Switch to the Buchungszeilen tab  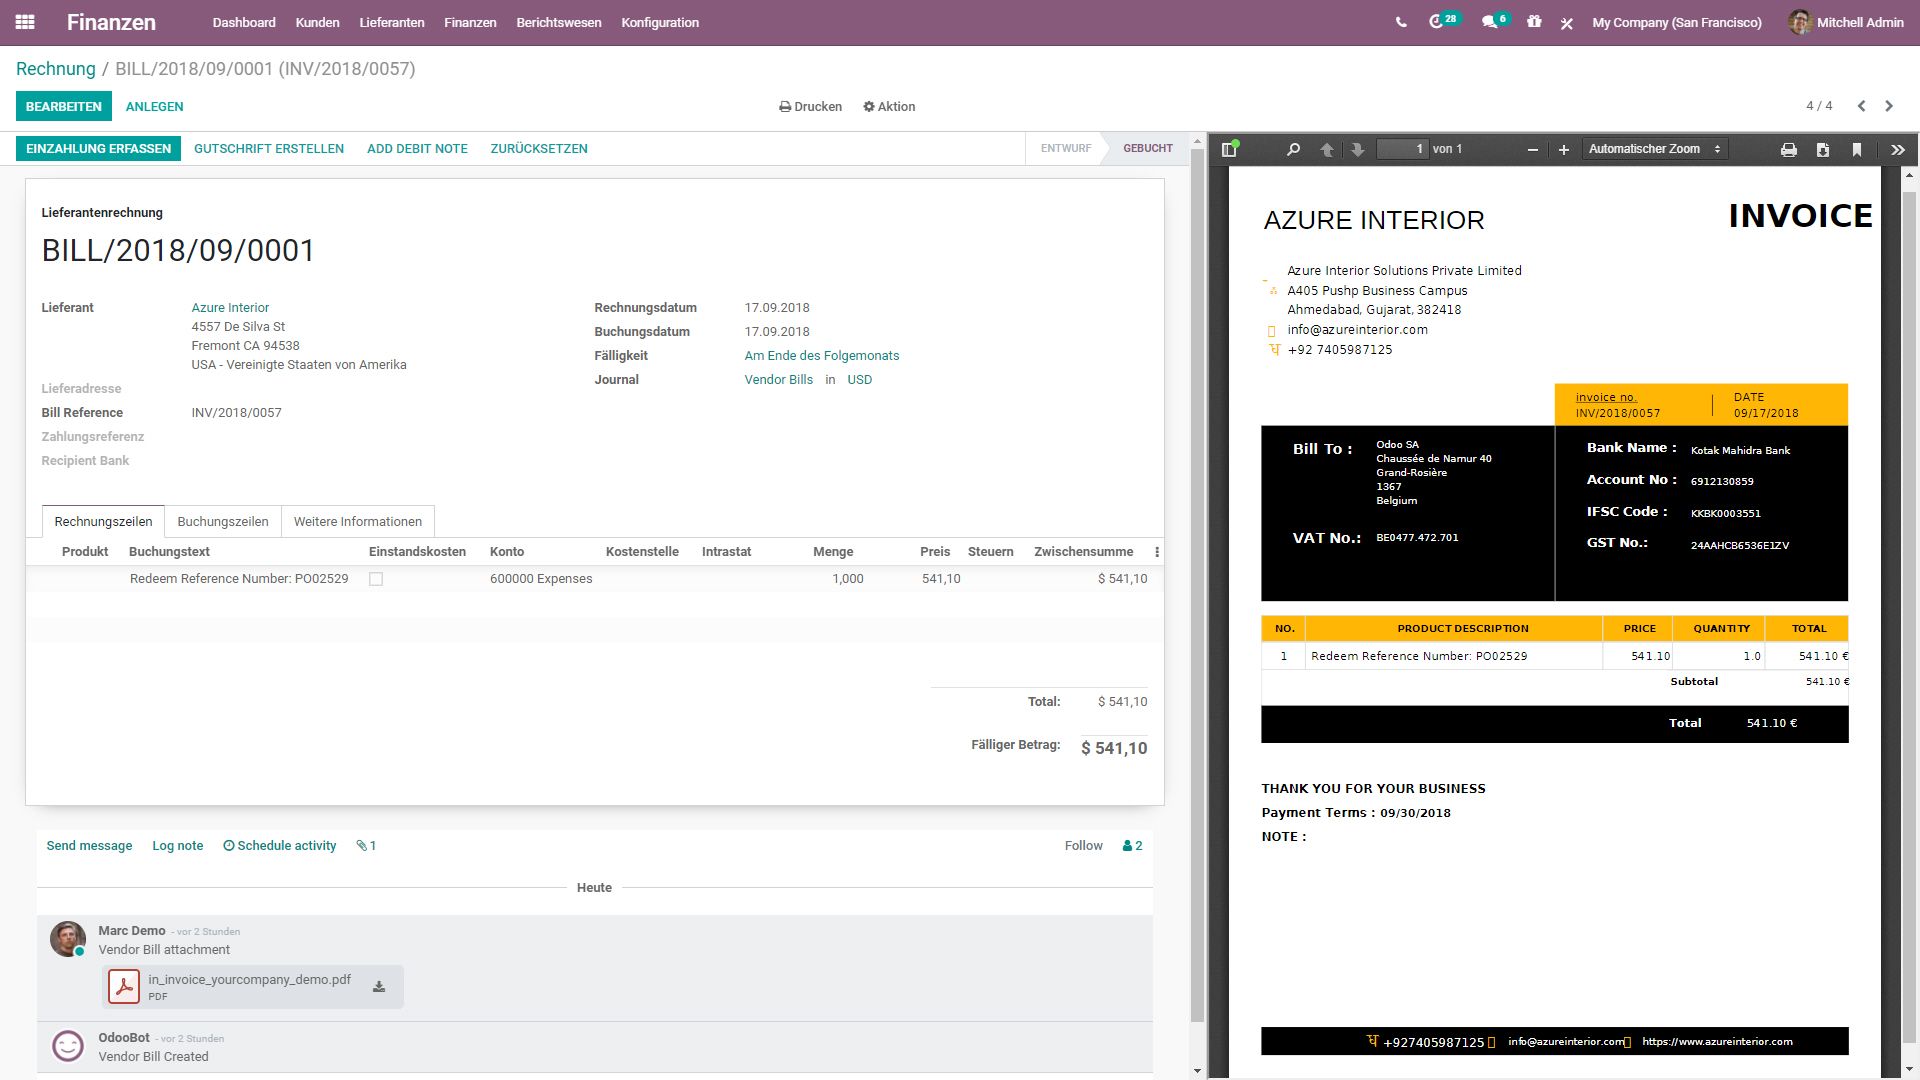[223, 521]
